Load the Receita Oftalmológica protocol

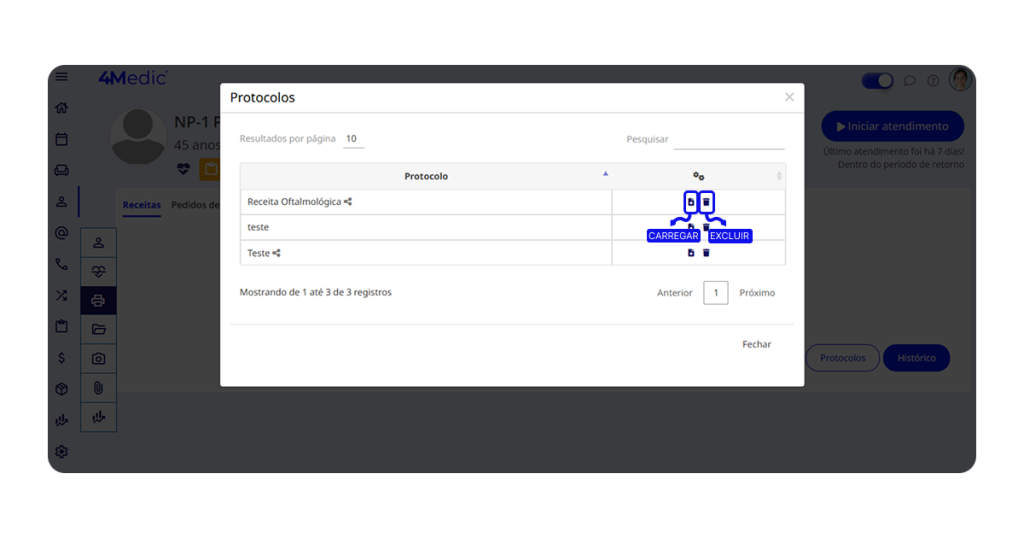pyautogui.click(x=691, y=202)
